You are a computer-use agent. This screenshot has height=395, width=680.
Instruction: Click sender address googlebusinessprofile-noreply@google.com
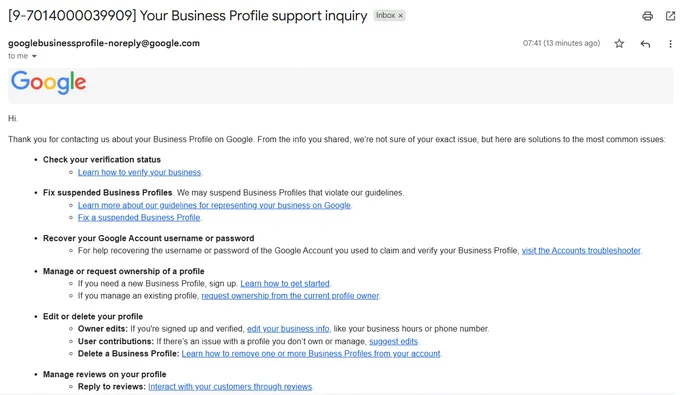pyautogui.click(x=104, y=43)
